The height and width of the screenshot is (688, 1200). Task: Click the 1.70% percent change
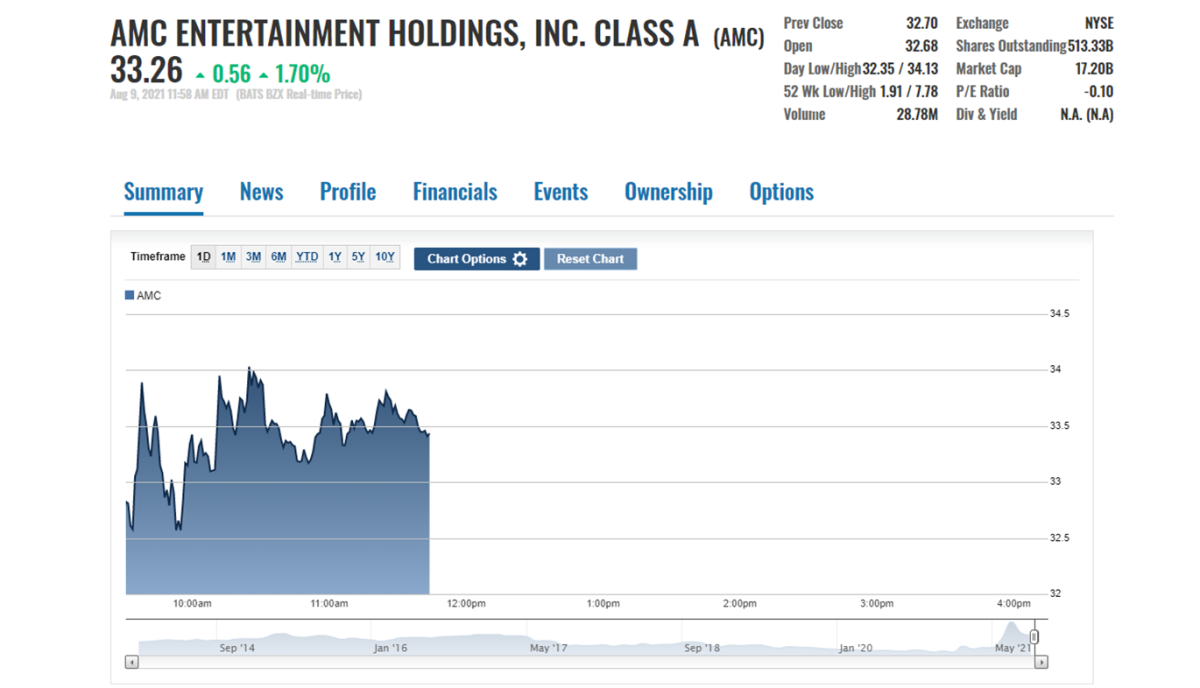point(300,73)
